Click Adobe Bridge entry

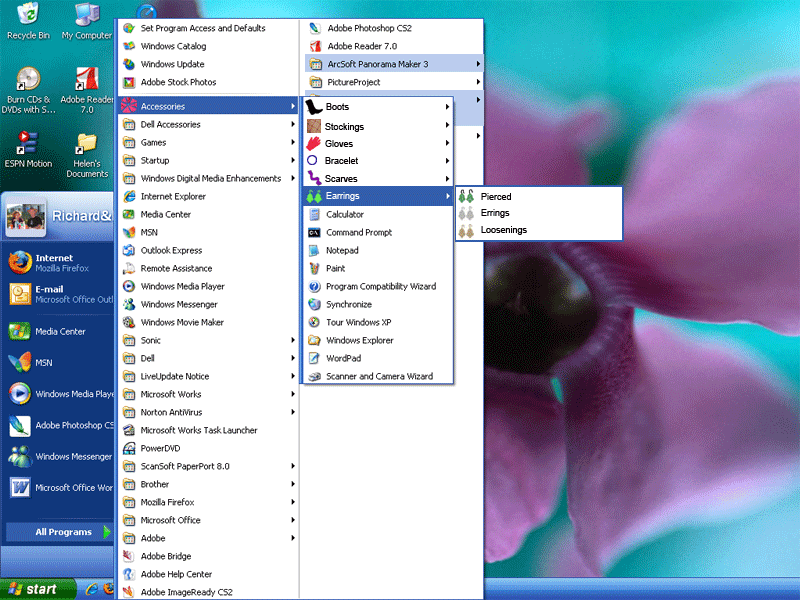(x=208, y=556)
